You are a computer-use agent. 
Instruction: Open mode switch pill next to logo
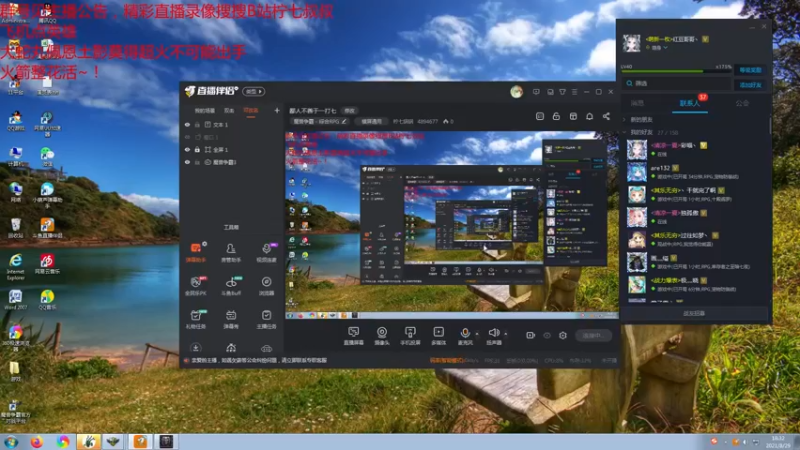254,92
